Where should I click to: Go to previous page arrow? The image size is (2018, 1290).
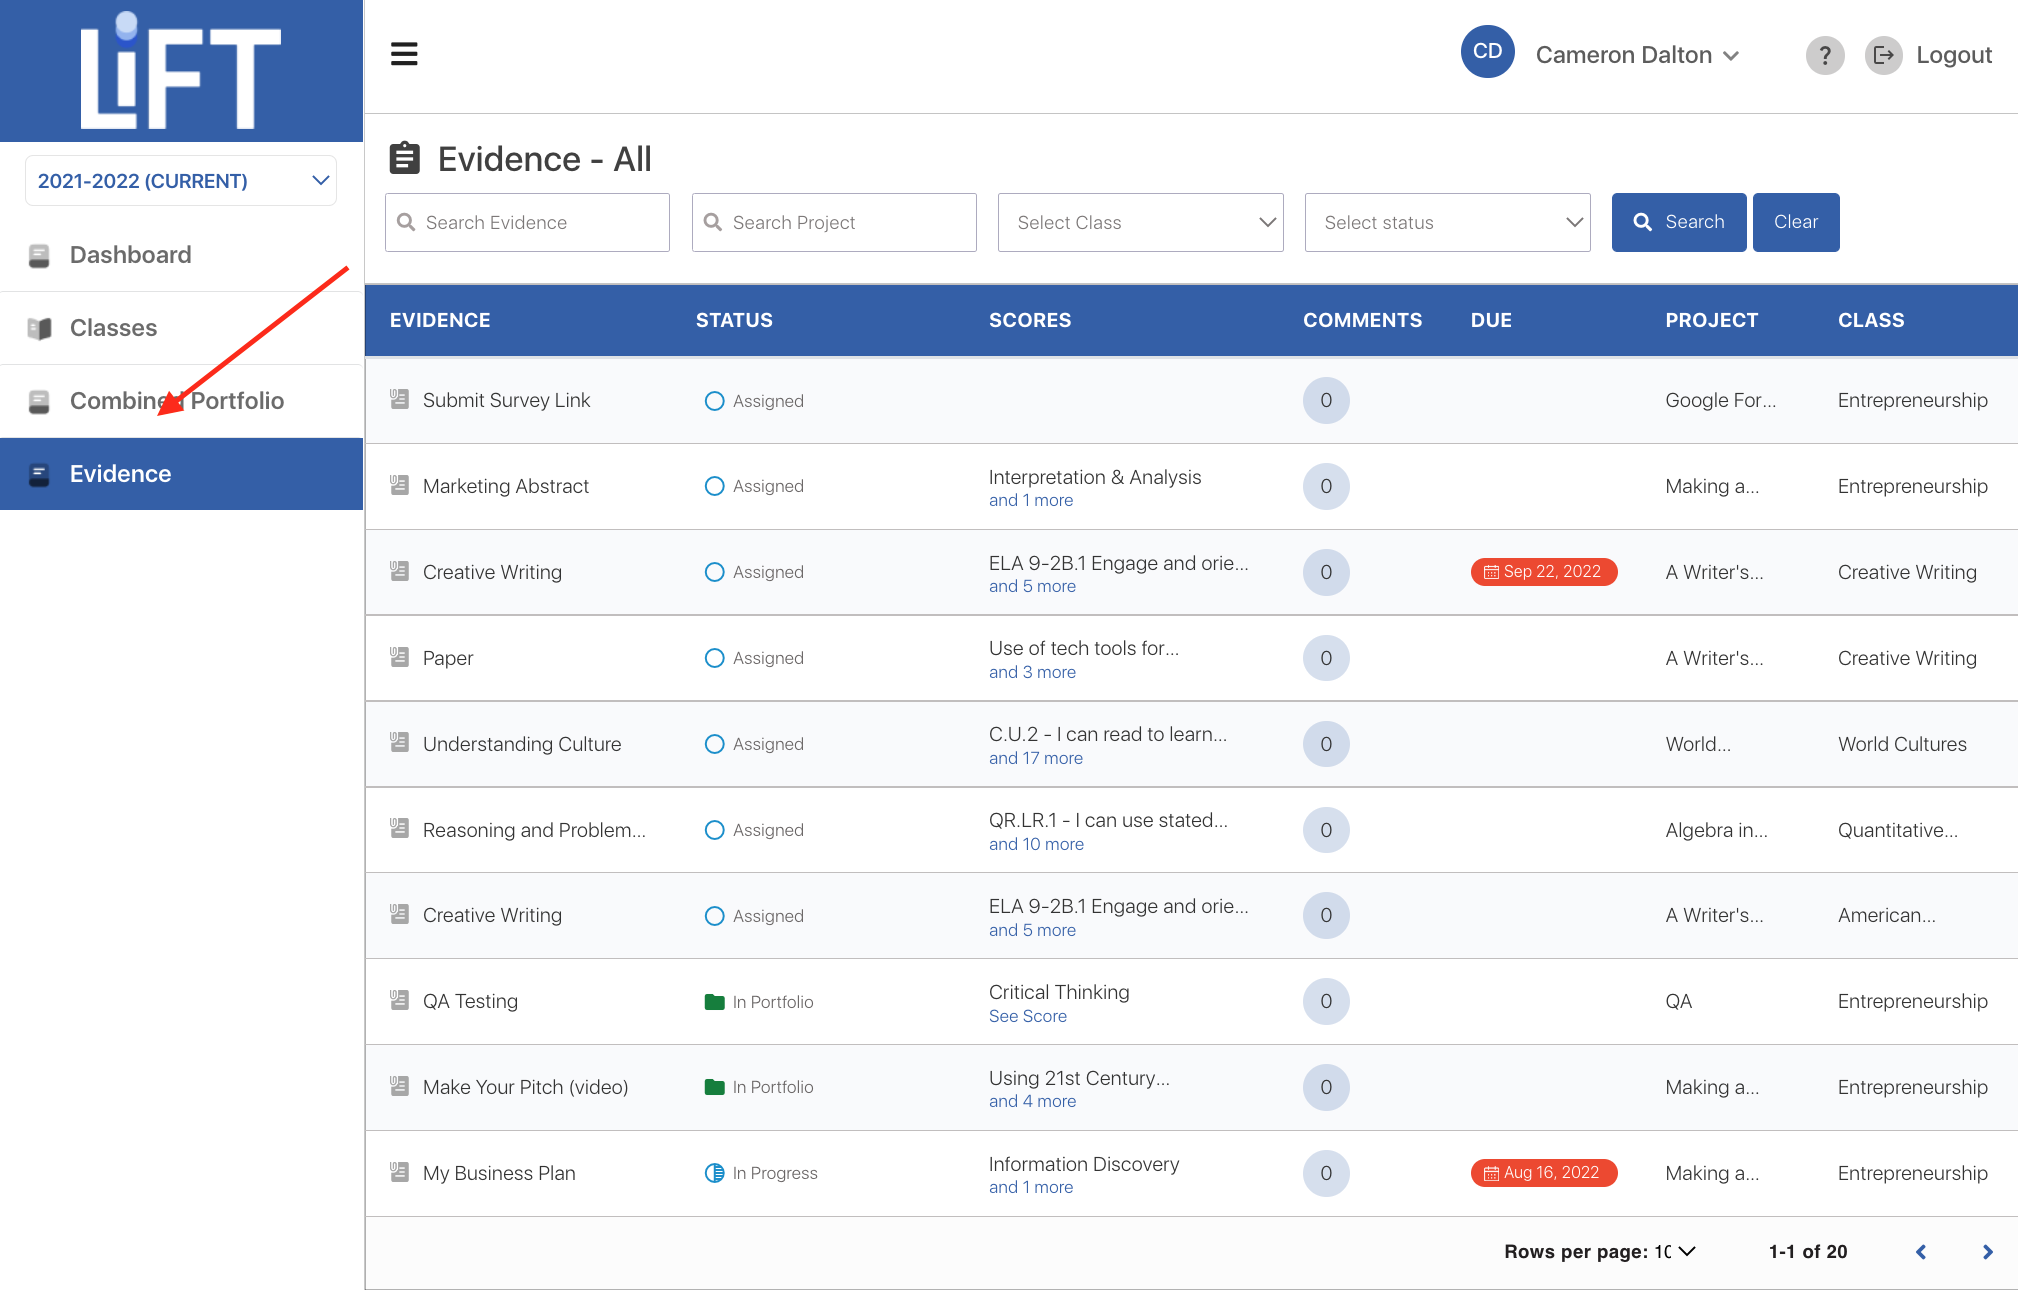[1921, 1252]
